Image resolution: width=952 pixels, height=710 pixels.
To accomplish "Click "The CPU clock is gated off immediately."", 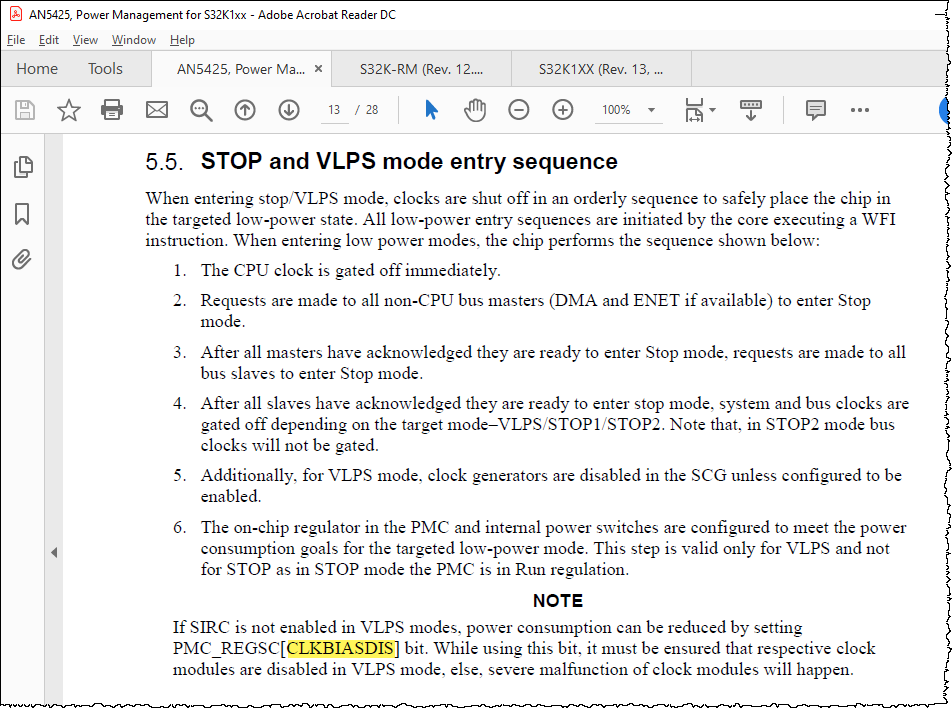I will tap(350, 270).
